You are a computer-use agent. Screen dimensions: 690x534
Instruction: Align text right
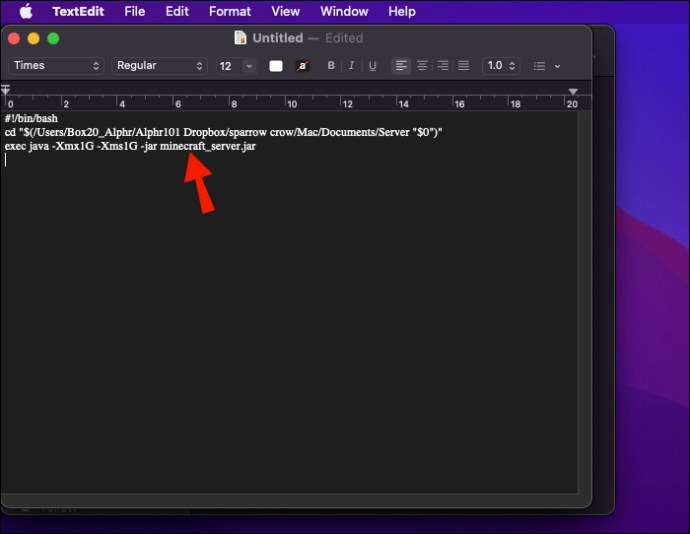[443, 66]
